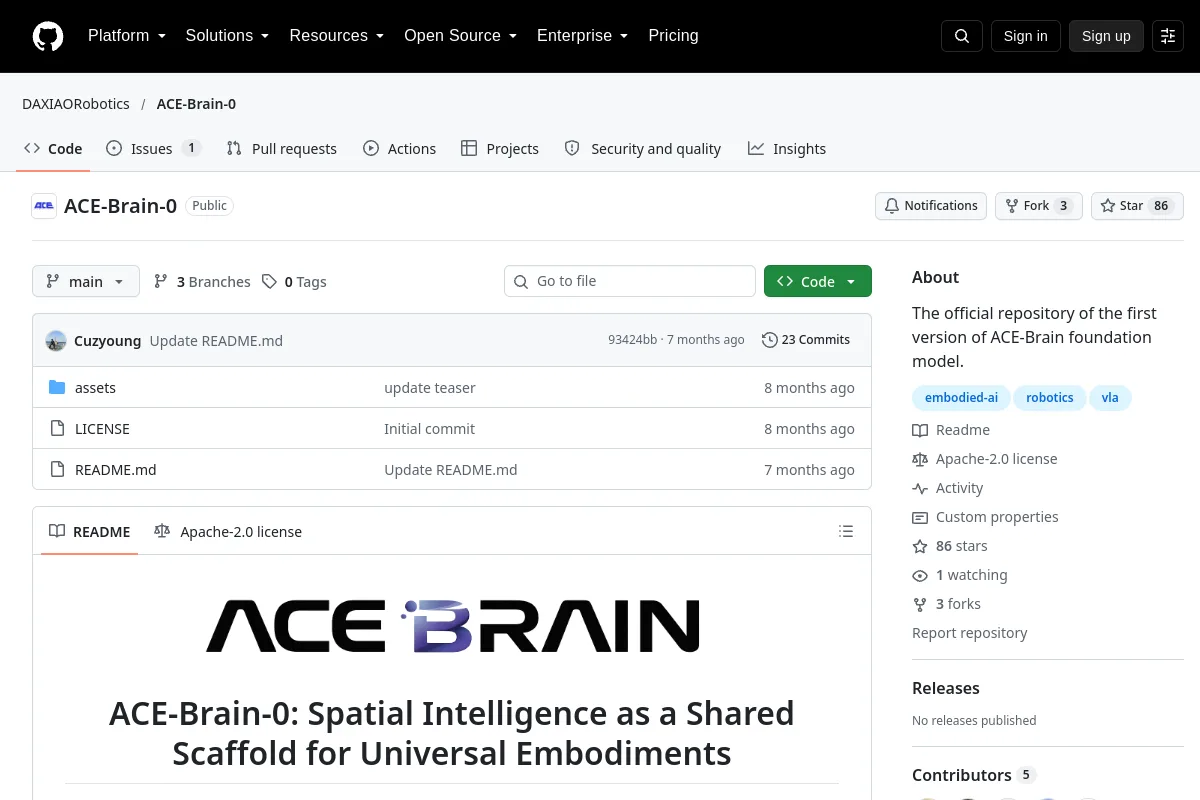Click the fork icon beside 3 forks
Image resolution: width=1200 pixels, height=800 pixels.
[x=920, y=604]
